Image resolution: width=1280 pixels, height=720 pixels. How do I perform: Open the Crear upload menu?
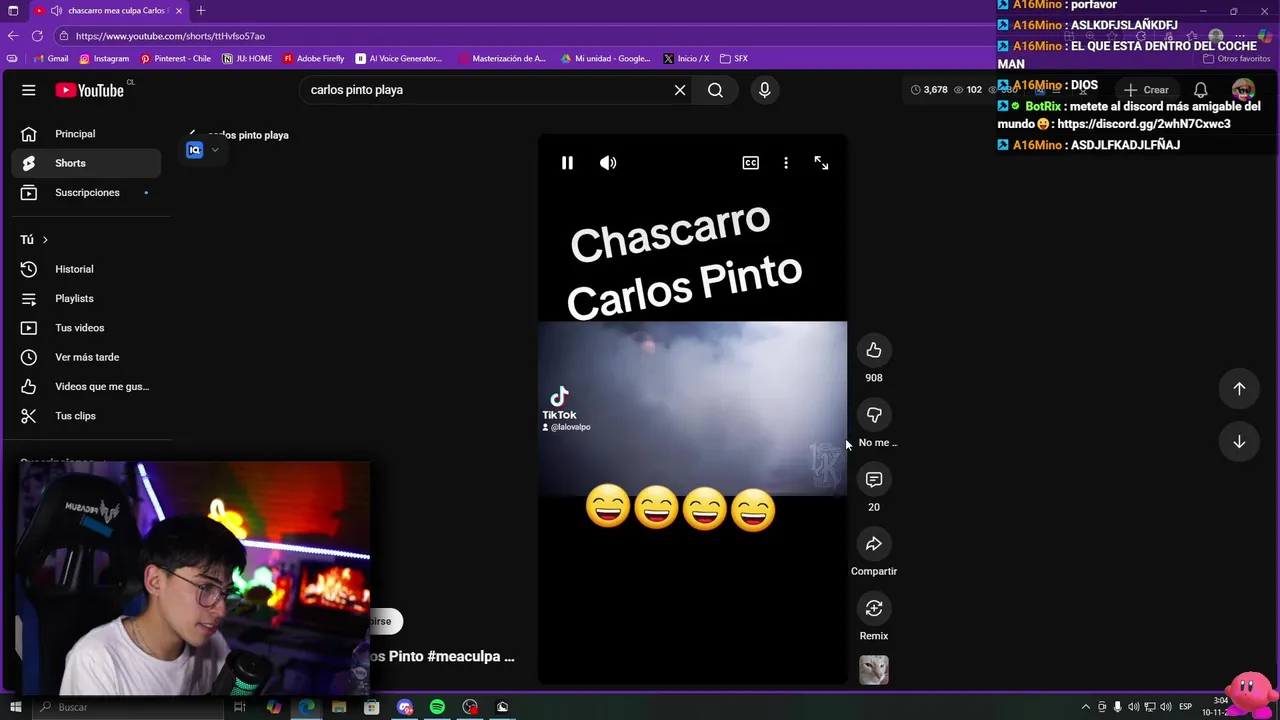[x=1146, y=90]
